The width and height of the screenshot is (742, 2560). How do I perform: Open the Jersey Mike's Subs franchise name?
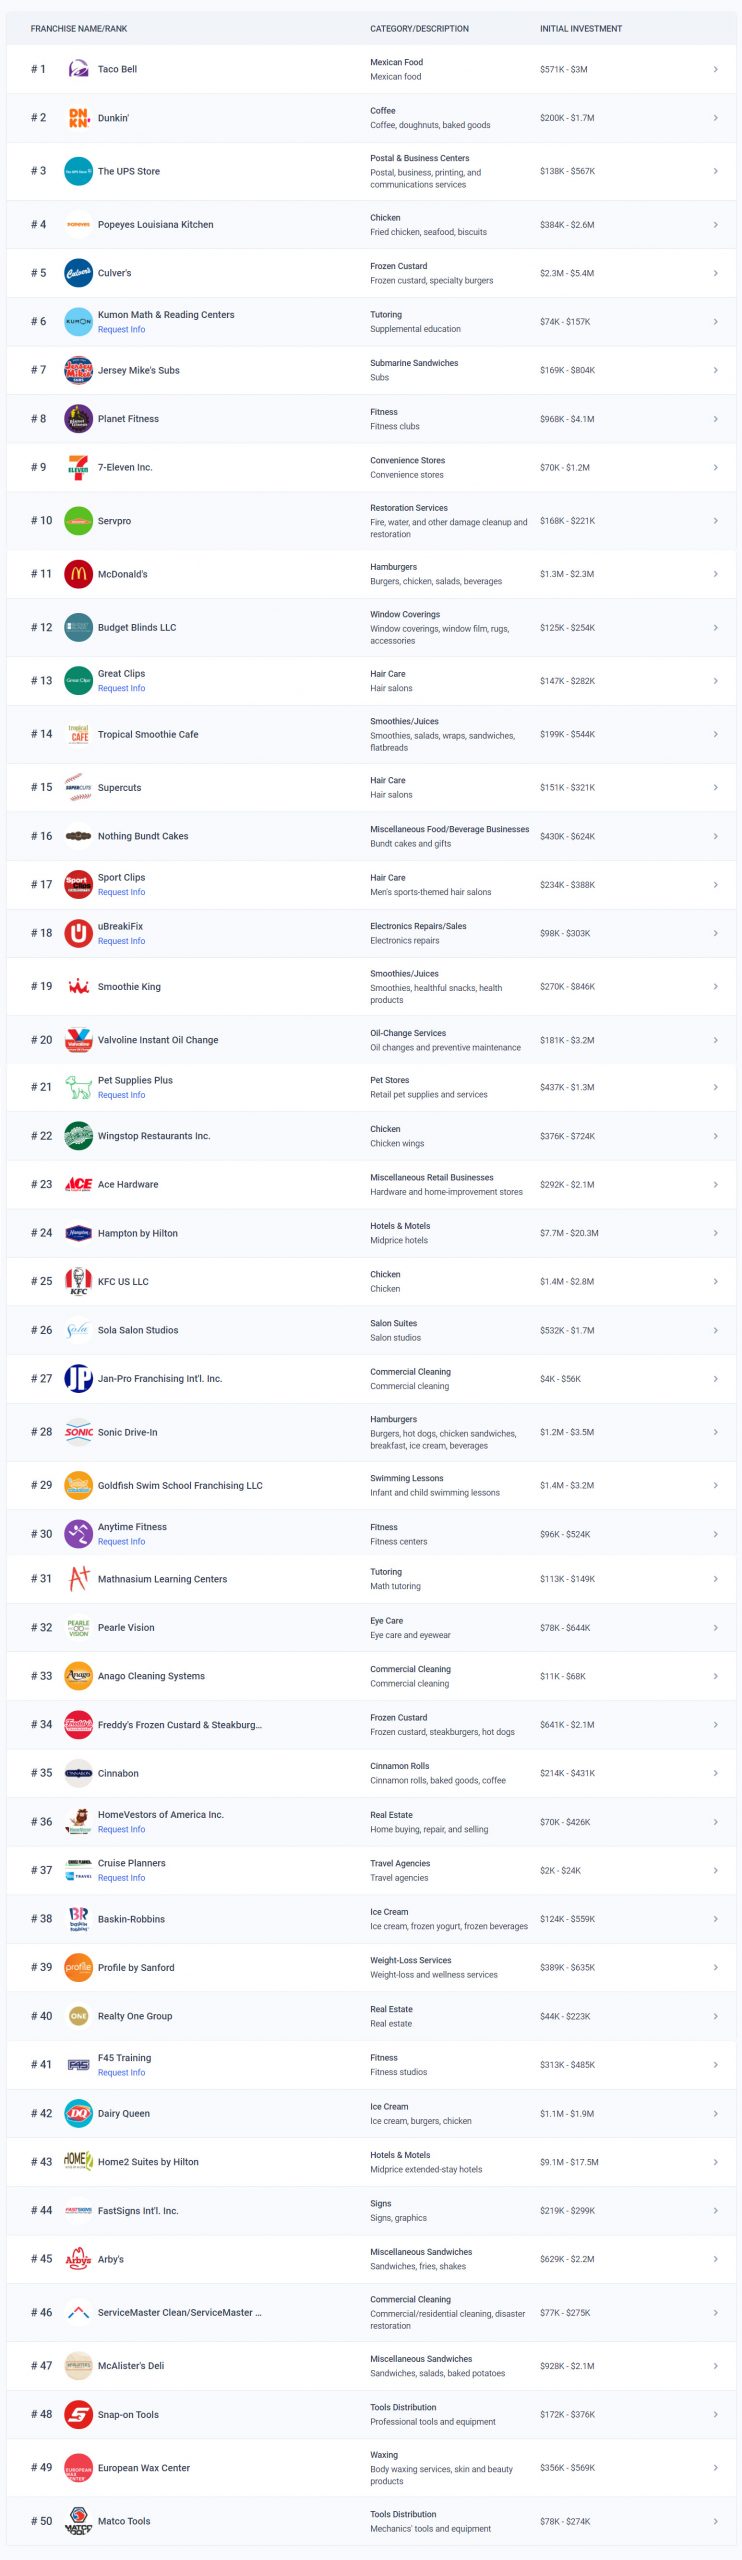(139, 370)
